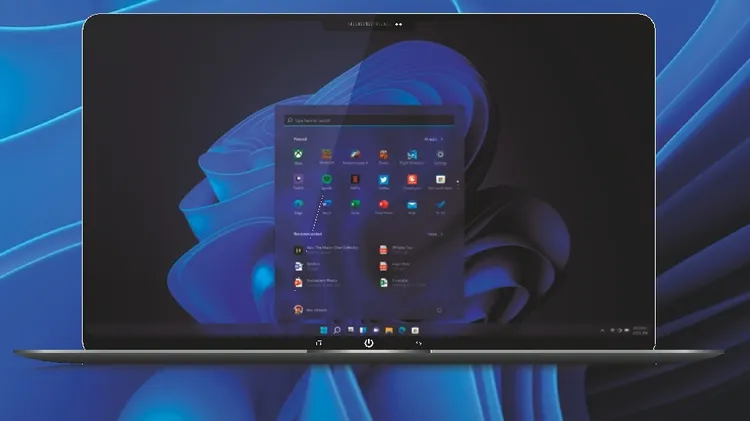The height and width of the screenshot is (421, 750).
Task: Open the Halo Master Chief Collection recommendation
Action: point(328,250)
